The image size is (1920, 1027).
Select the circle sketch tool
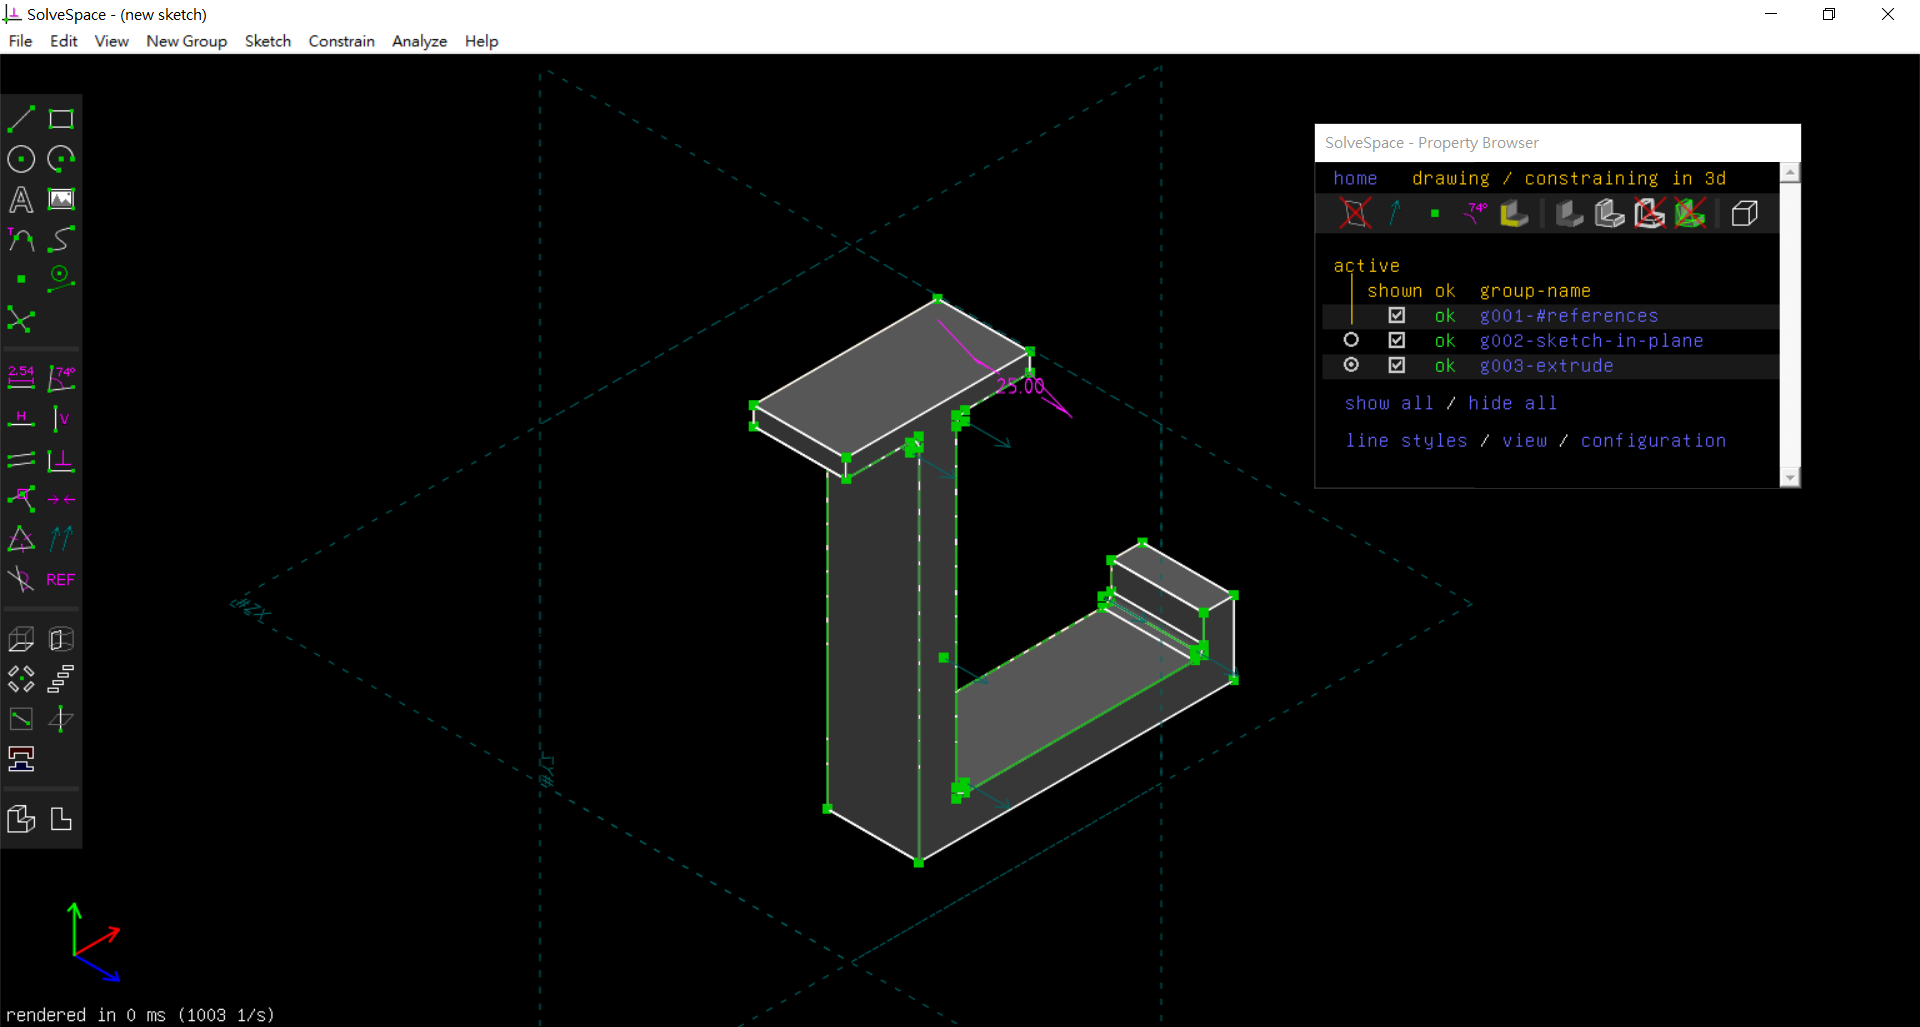(21, 159)
